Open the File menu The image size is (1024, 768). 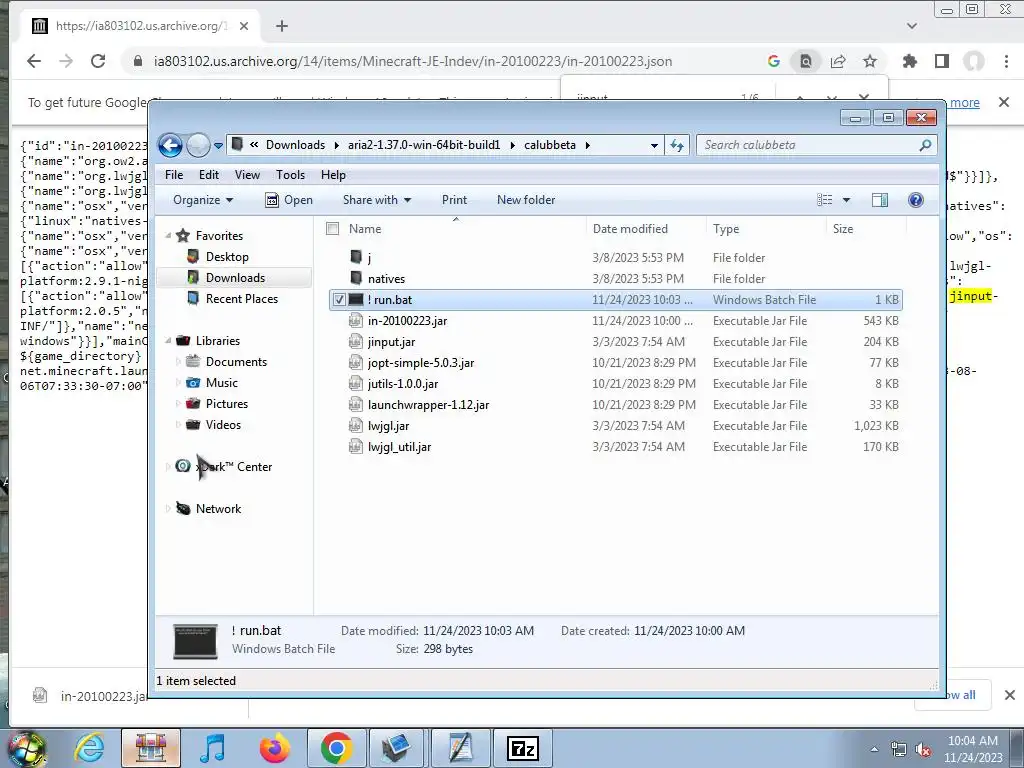(174, 175)
